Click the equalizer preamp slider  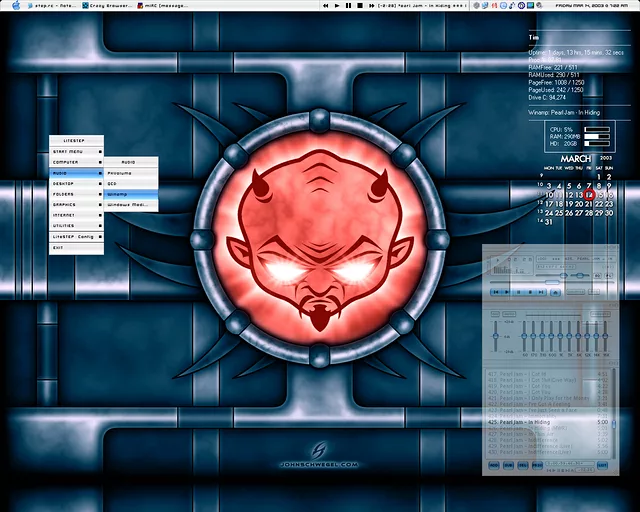(x=497, y=337)
